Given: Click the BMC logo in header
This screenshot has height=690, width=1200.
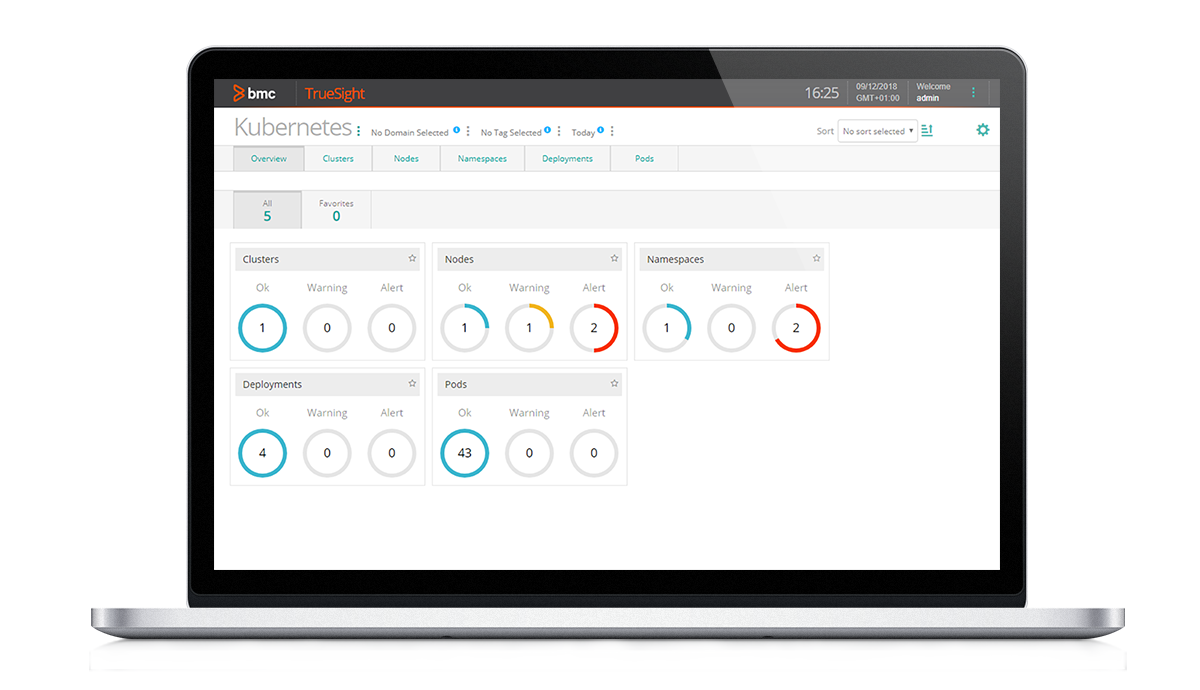Looking at the screenshot, I should pos(254,93).
